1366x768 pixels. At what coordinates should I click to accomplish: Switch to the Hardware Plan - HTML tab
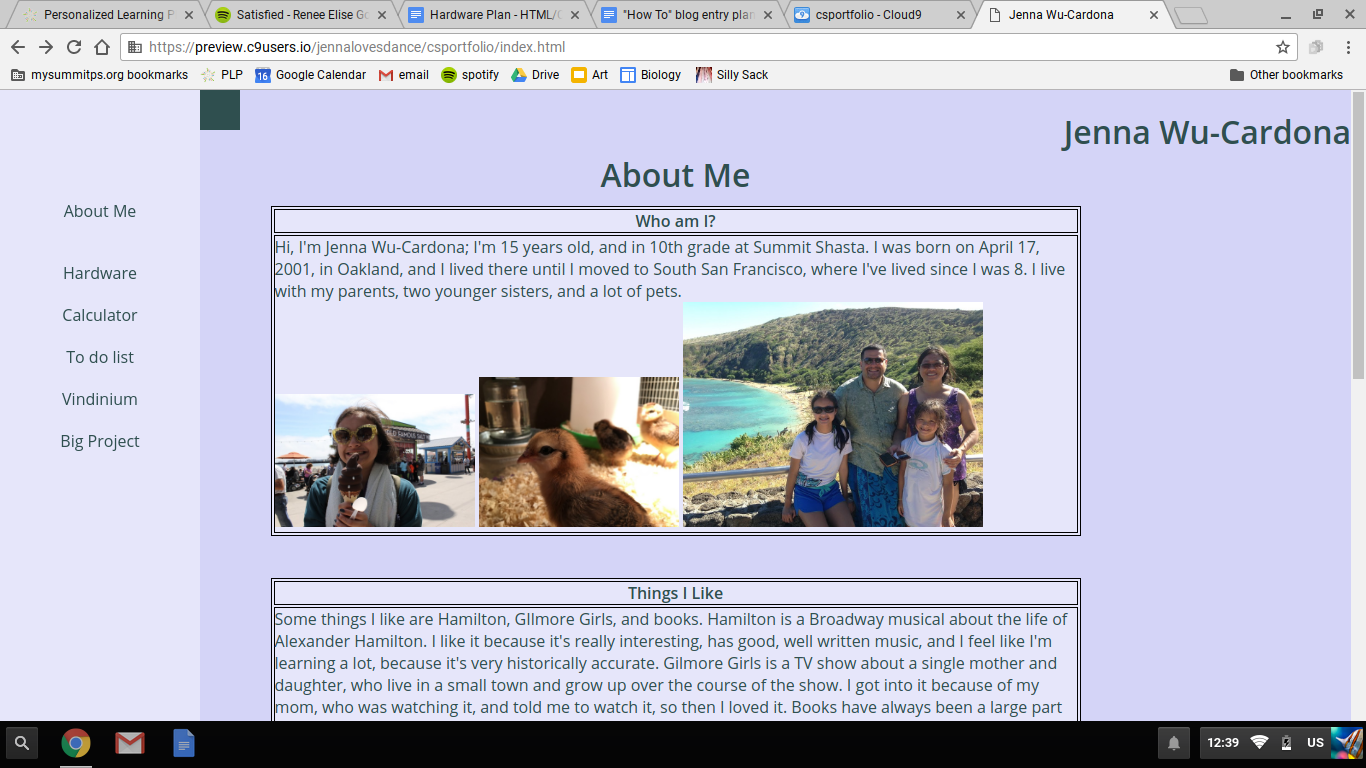(x=490, y=15)
